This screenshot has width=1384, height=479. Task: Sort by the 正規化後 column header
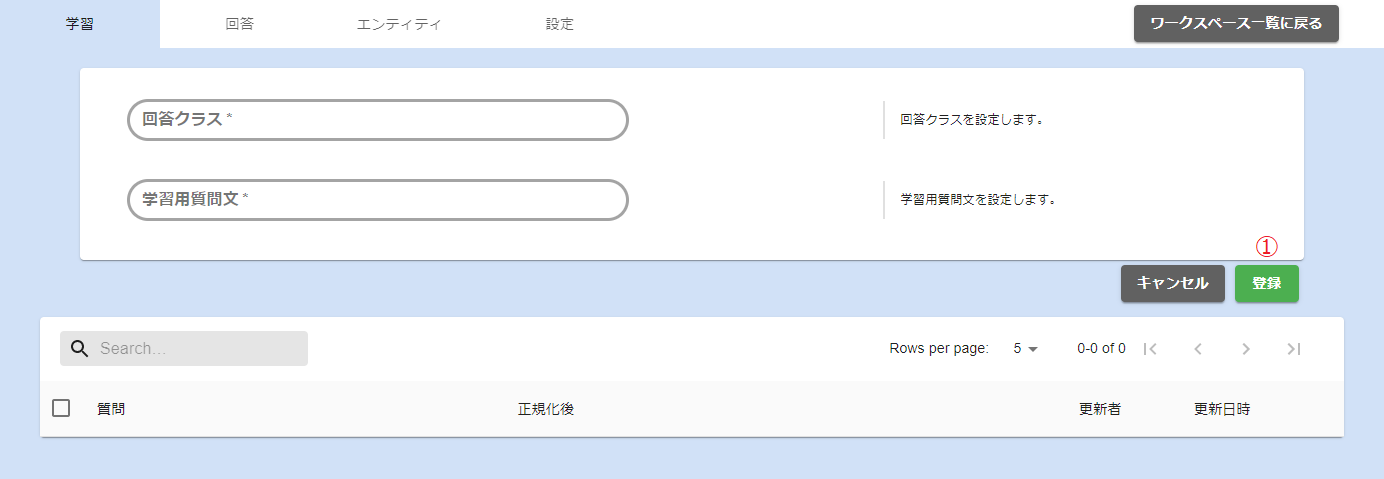point(546,409)
